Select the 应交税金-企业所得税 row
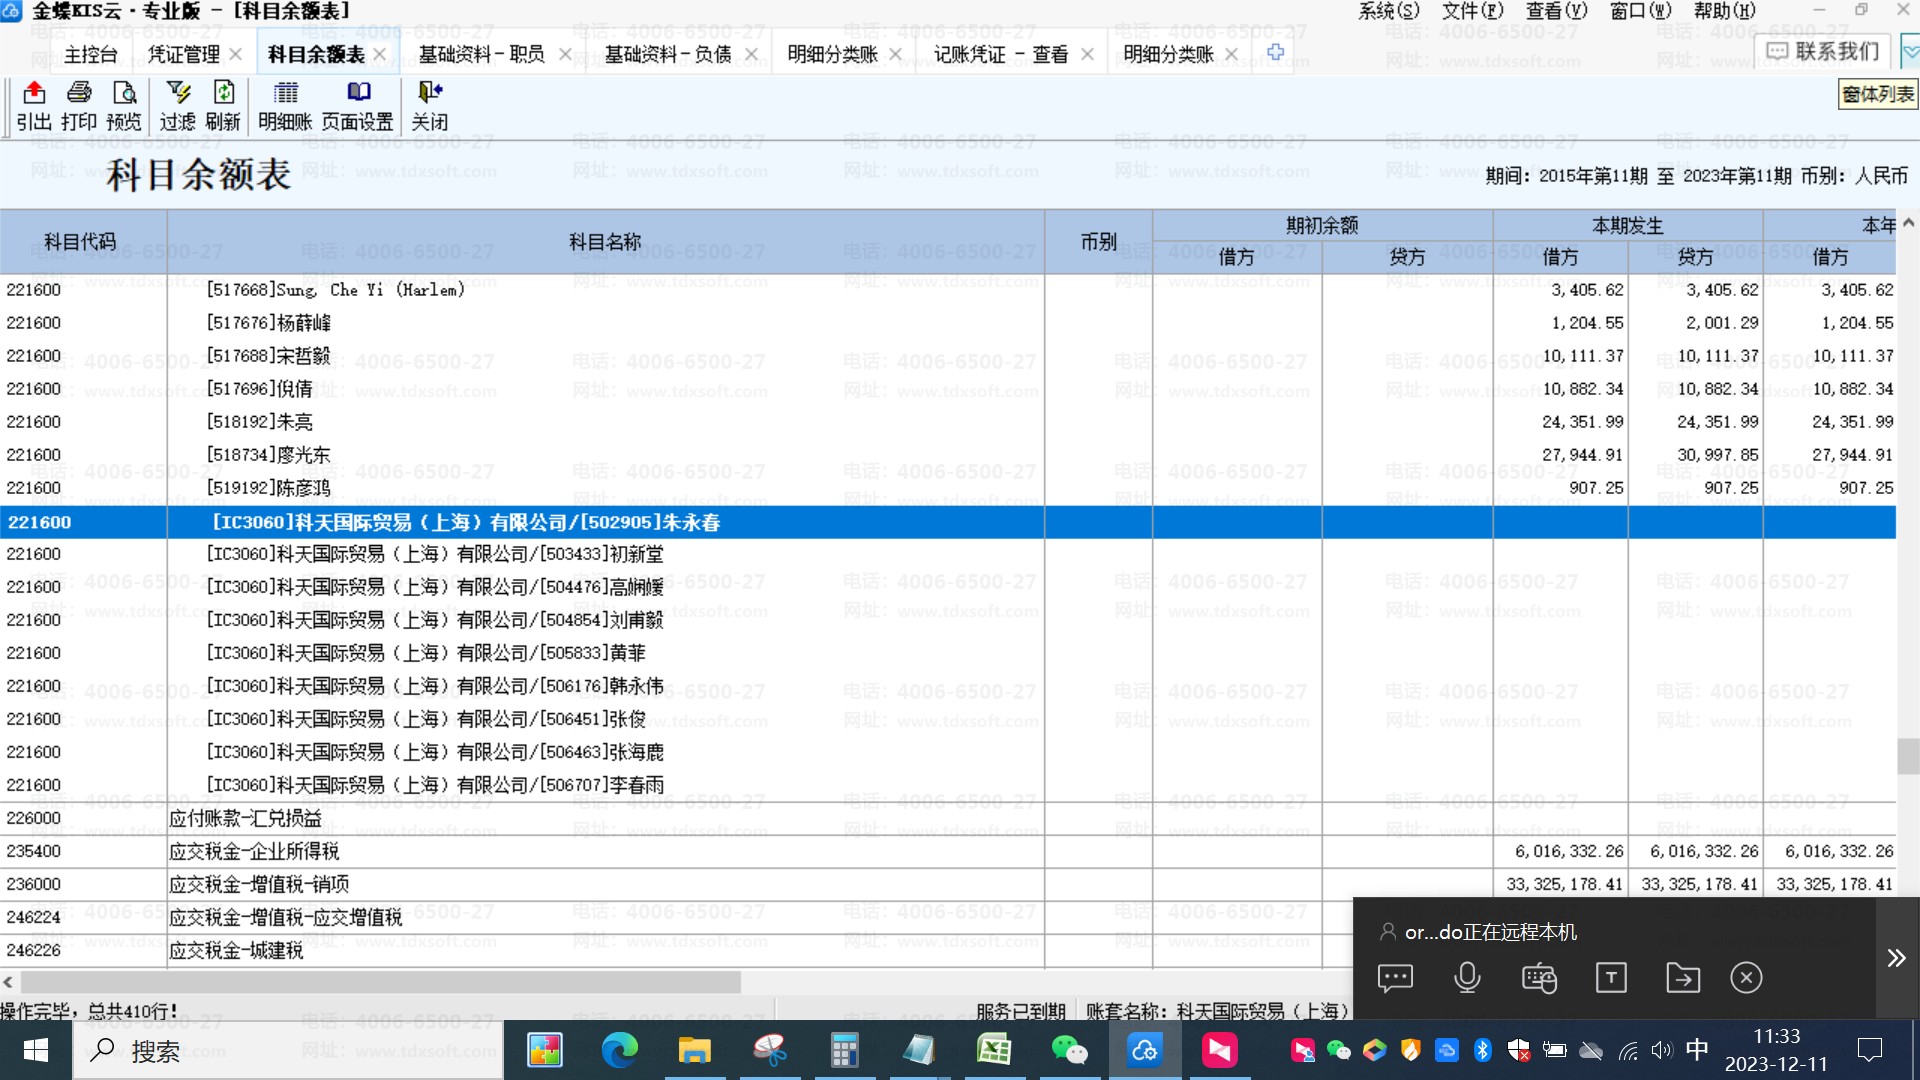The height and width of the screenshot is (1080, 1920). point(254,851)
